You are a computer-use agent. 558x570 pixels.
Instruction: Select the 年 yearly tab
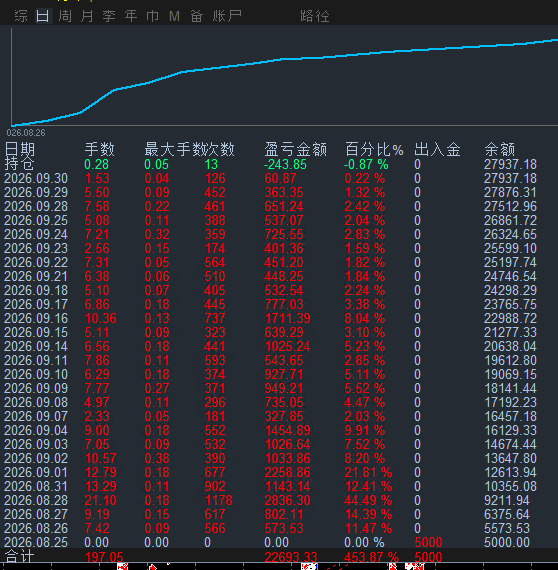pos(131,16)
